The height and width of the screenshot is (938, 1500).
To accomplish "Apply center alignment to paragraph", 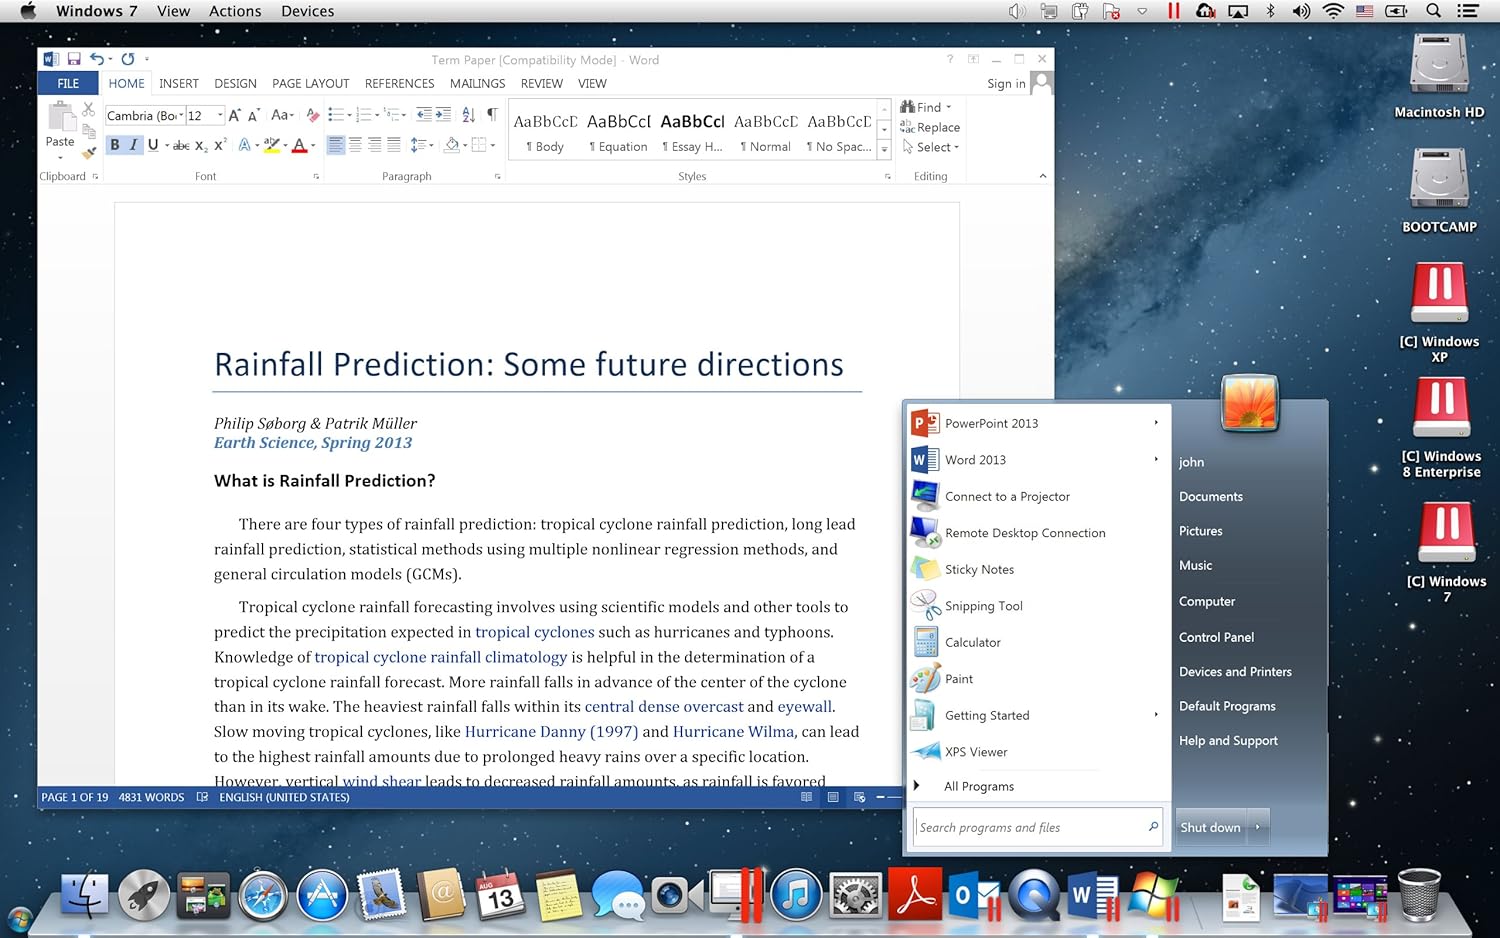I will pos(355,145).
